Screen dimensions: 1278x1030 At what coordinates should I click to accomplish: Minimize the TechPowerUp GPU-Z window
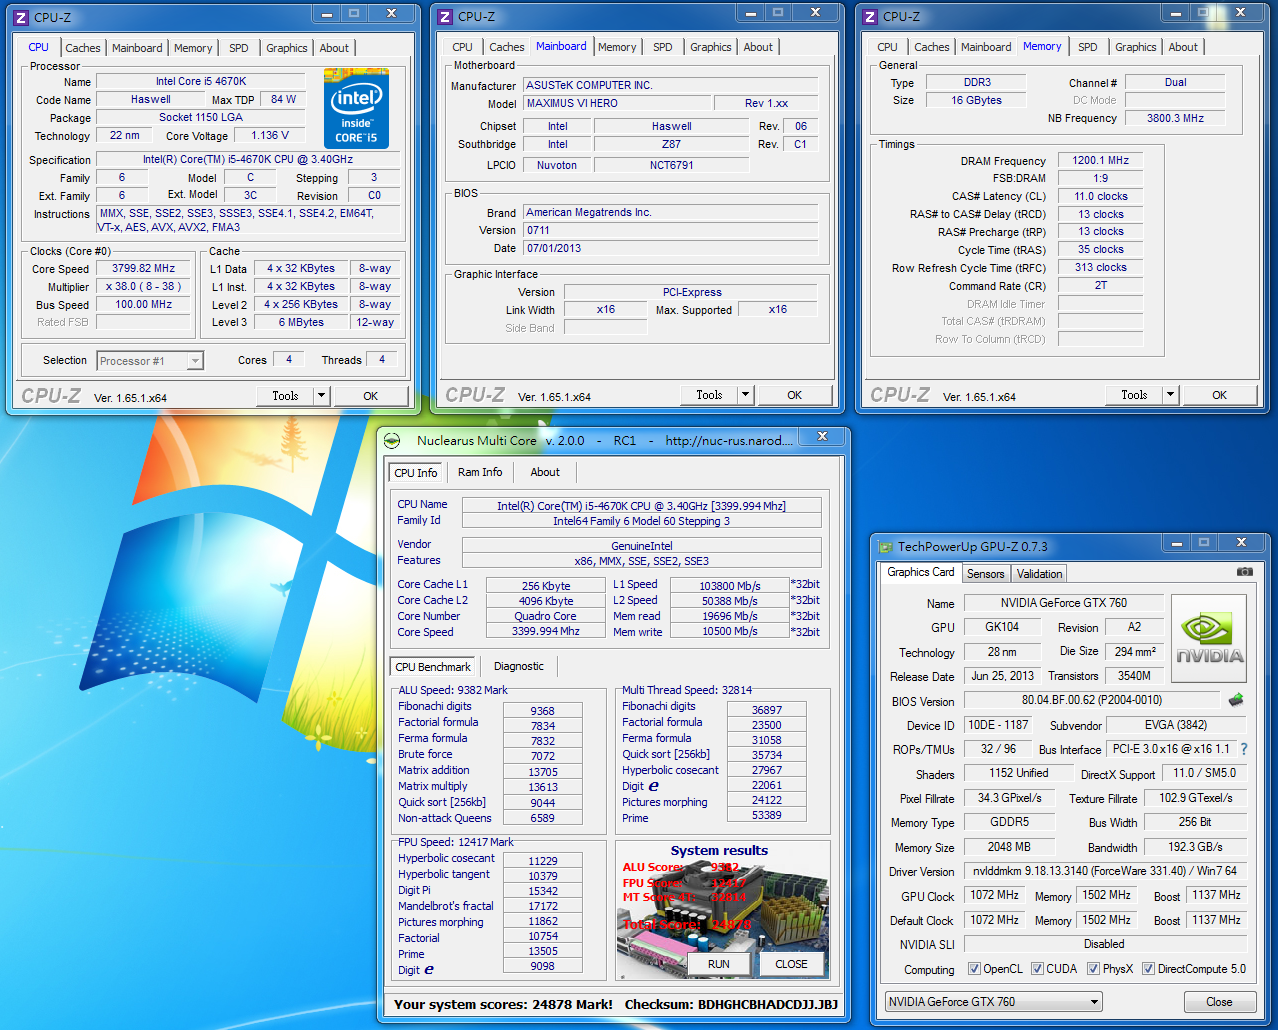tap(1177, 543)
